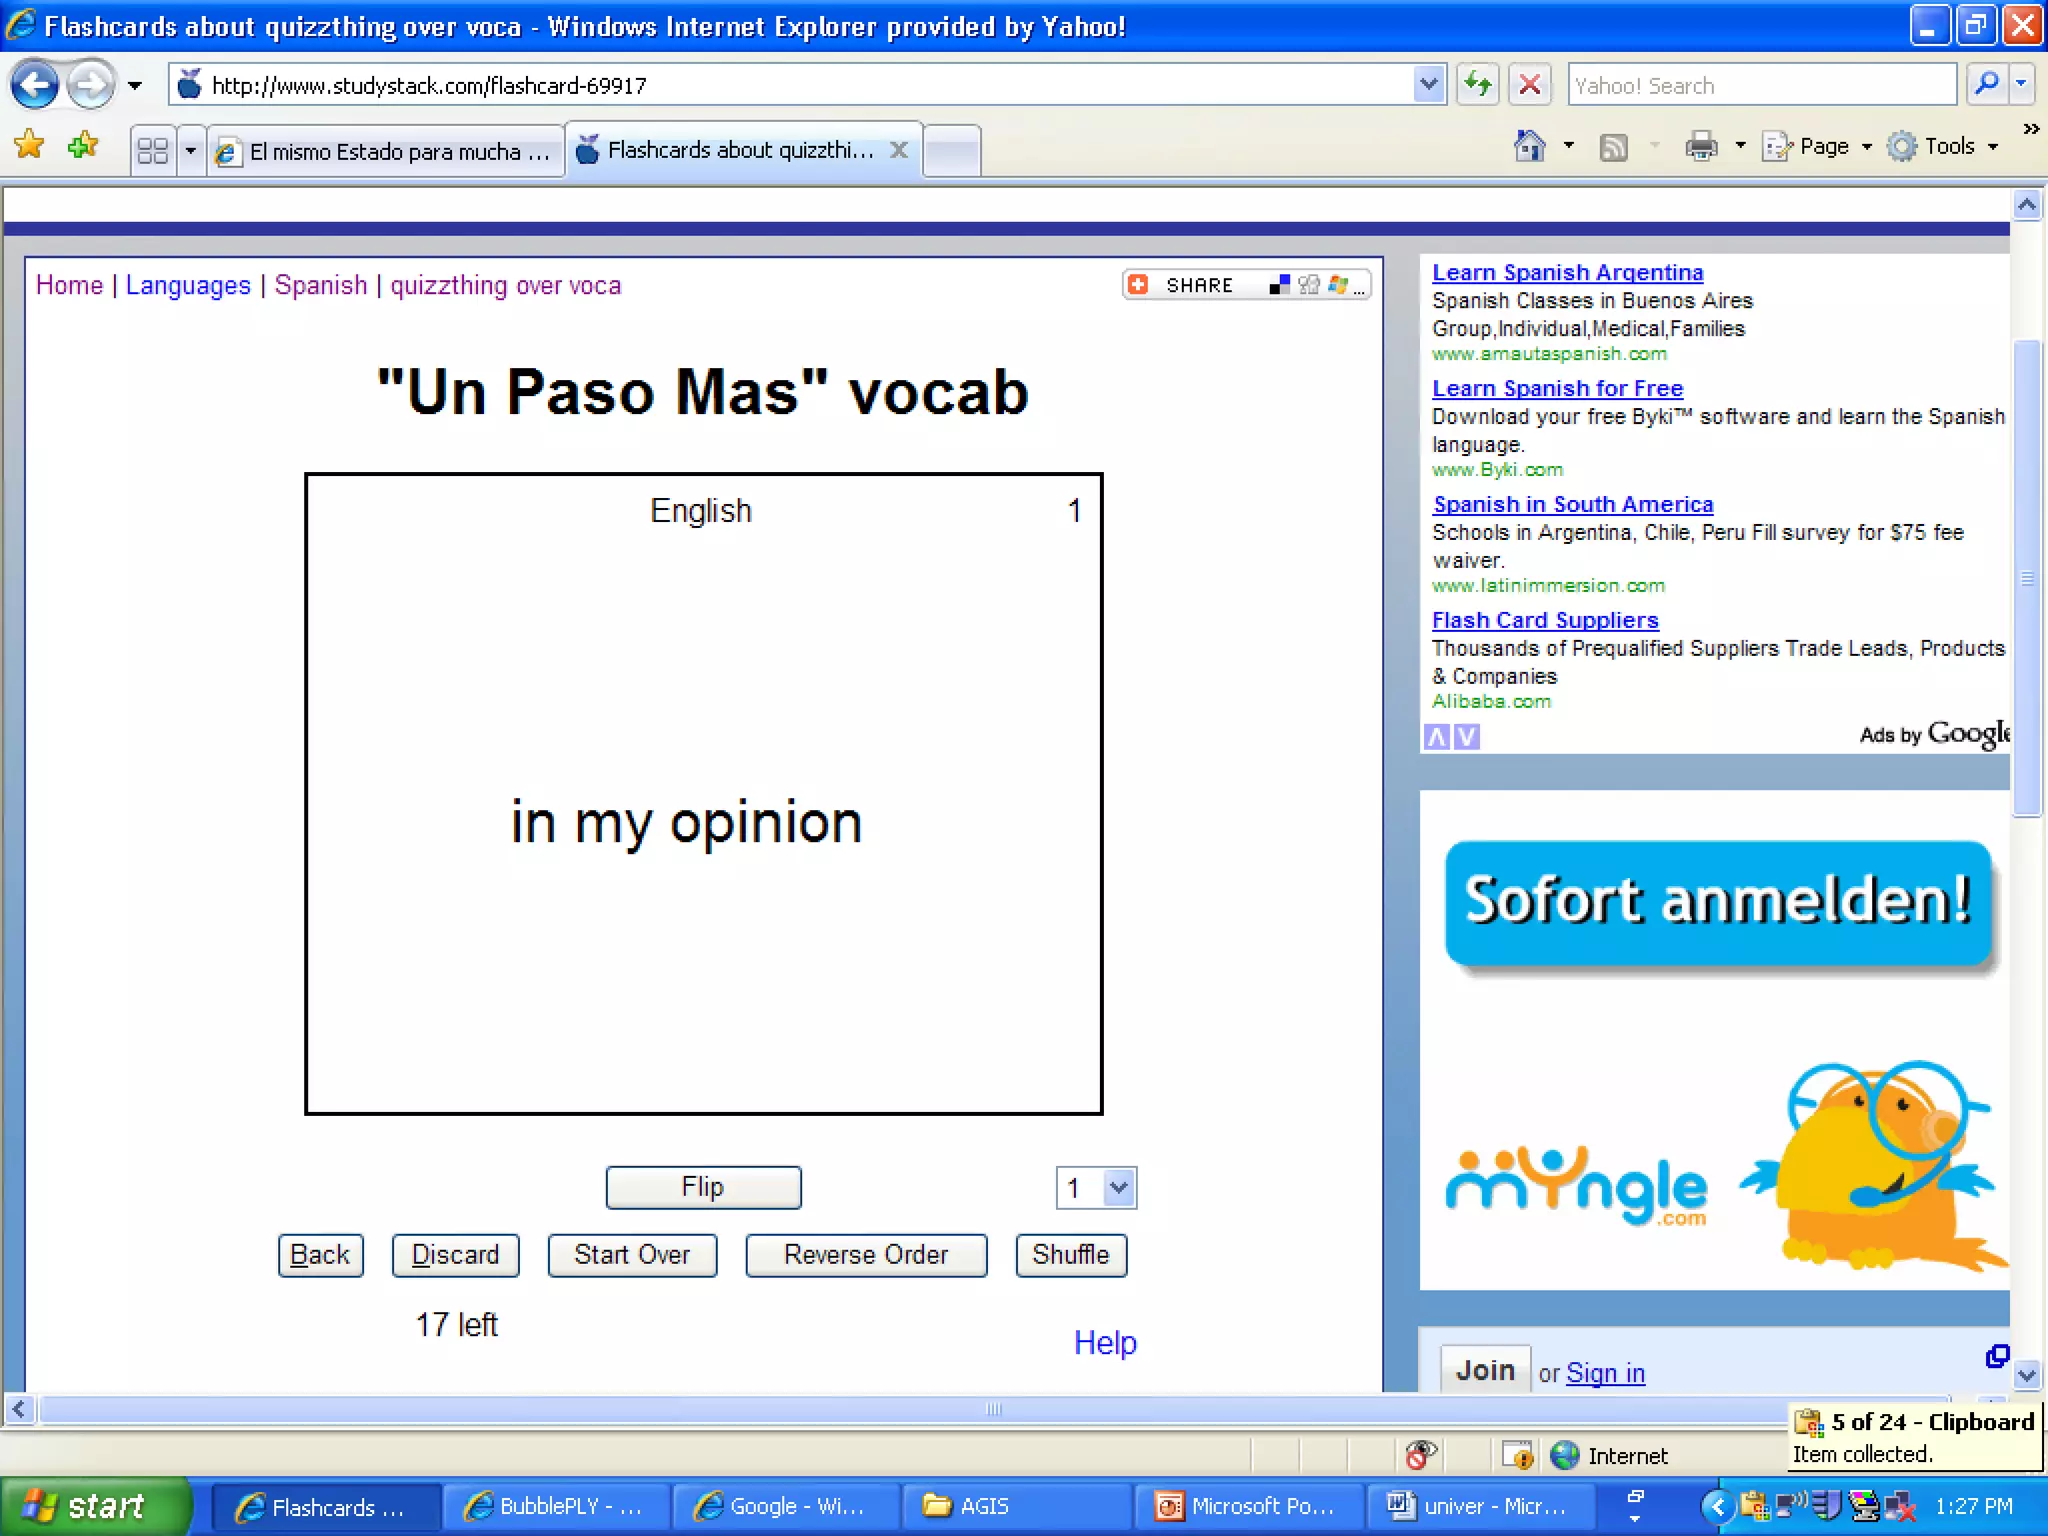2048x1536 pixels.
Task: Click the Add to Favorites icon
Action: [x=83, y=146]
